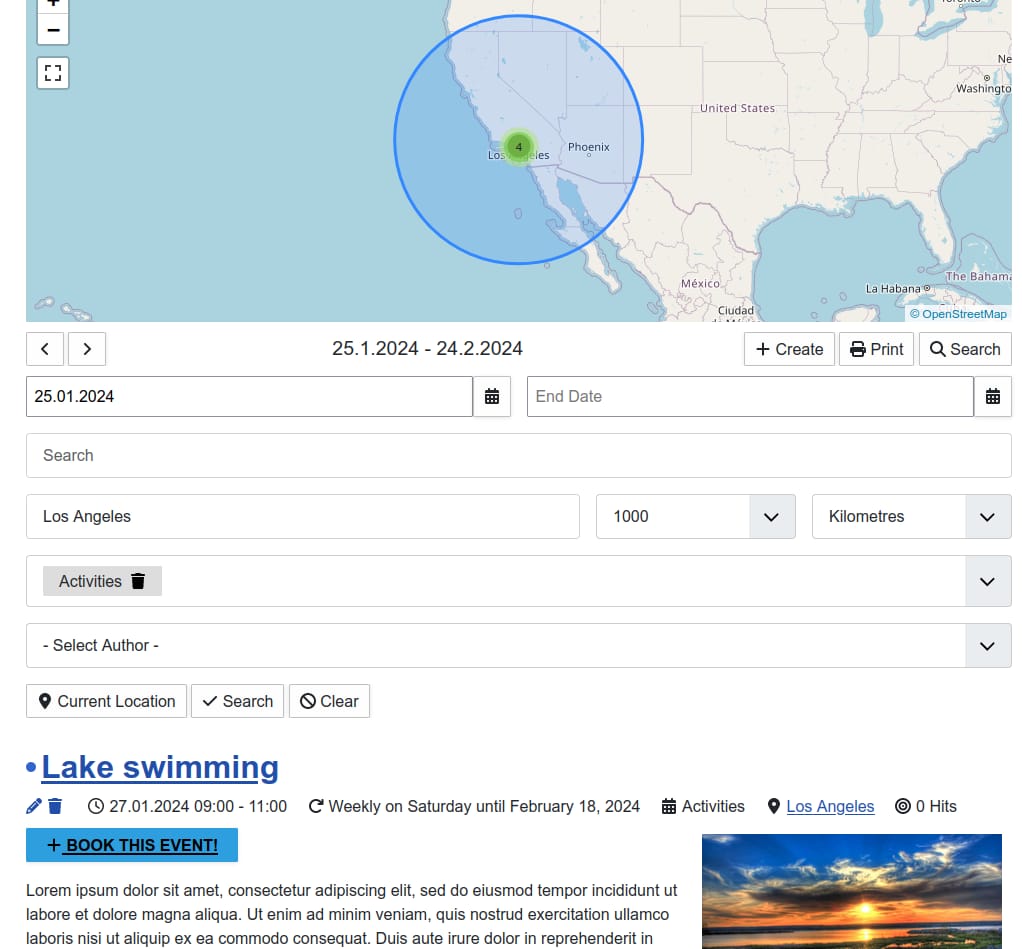Viewport: 1022px width, 949px height.
Task: Open start date calendar picker icon
Action: (x=492, y=397)
